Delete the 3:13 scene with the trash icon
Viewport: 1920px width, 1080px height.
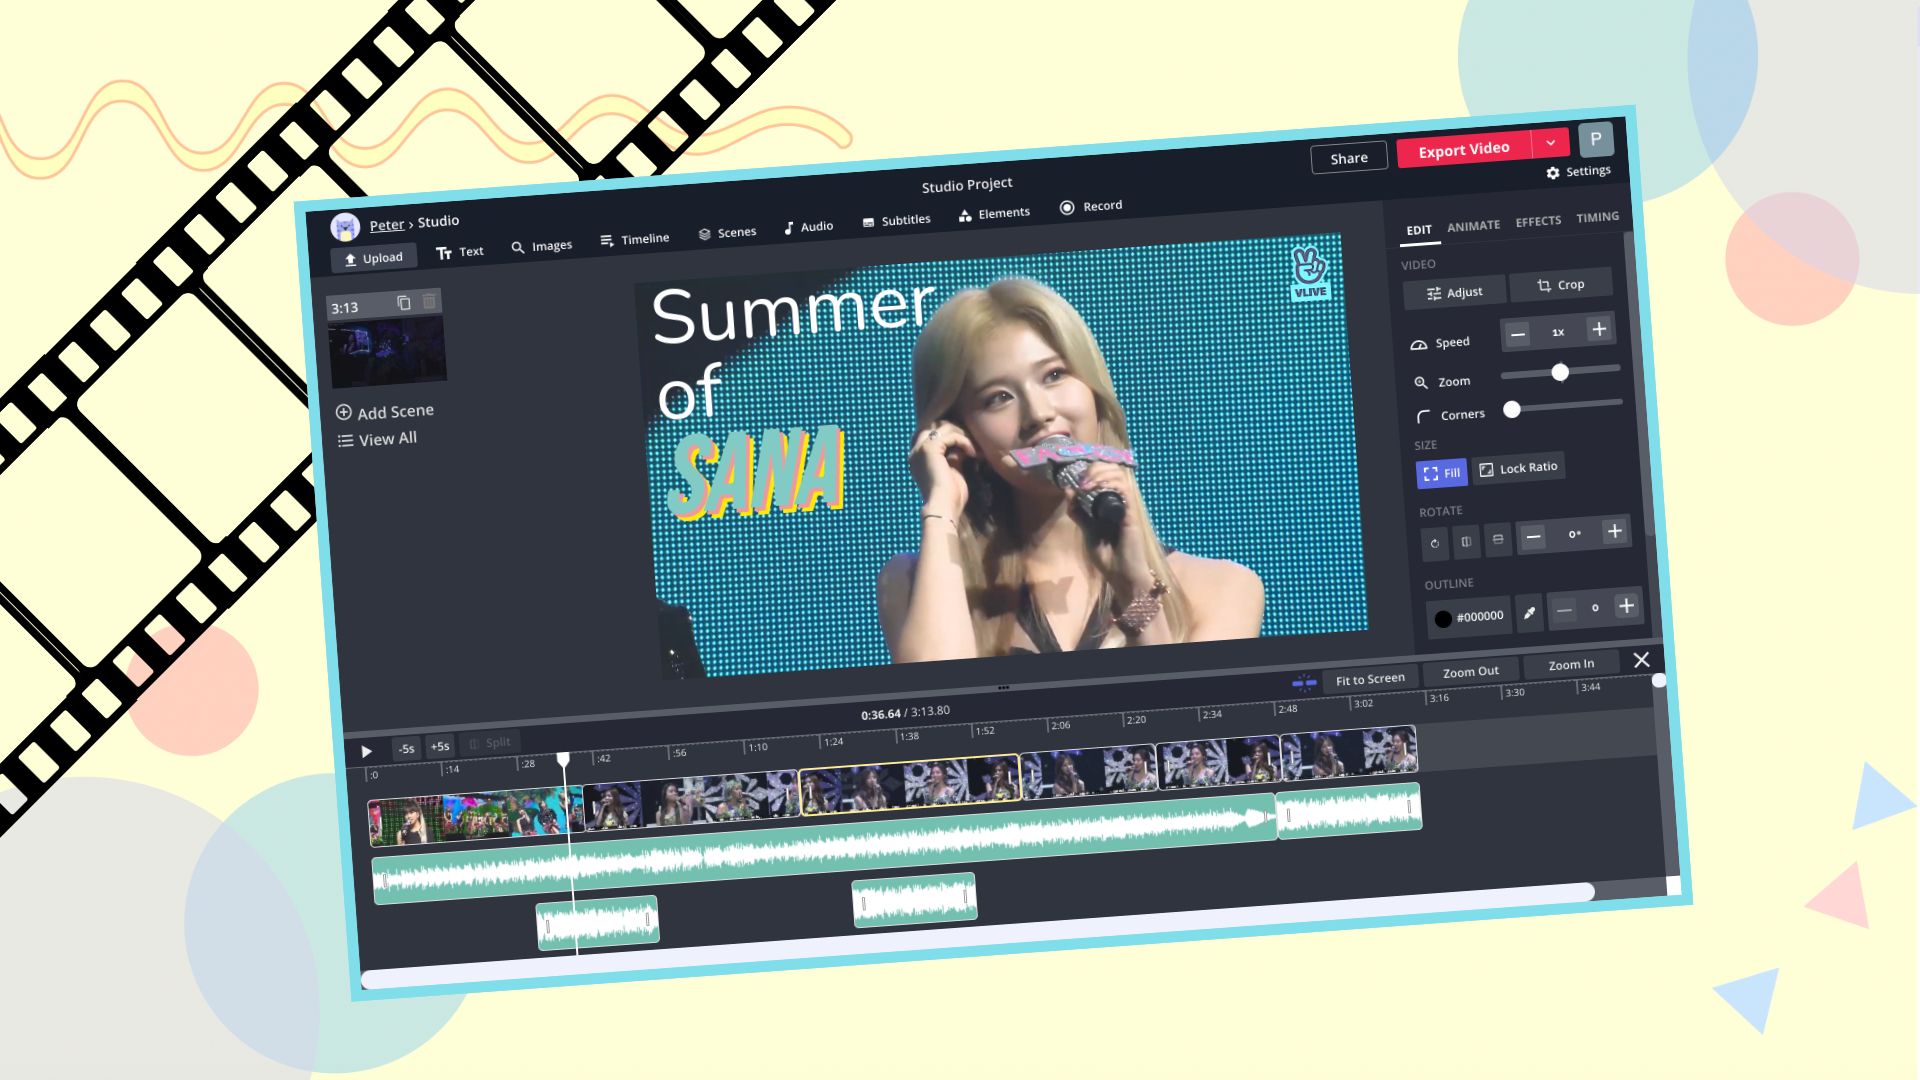[429, 300]
